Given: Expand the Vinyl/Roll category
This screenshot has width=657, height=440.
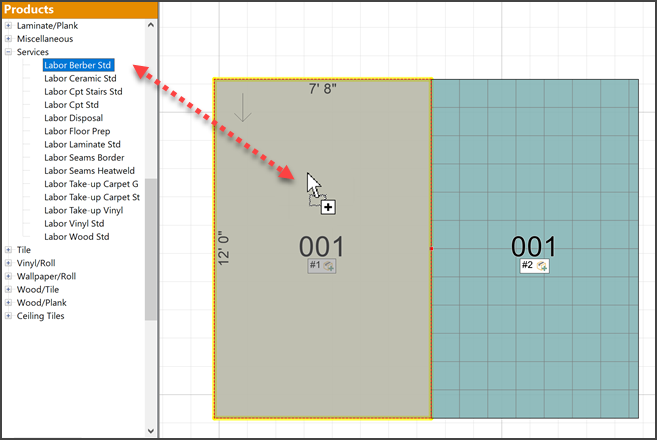Looking at the screenshot, I should [x=8, y=263].
